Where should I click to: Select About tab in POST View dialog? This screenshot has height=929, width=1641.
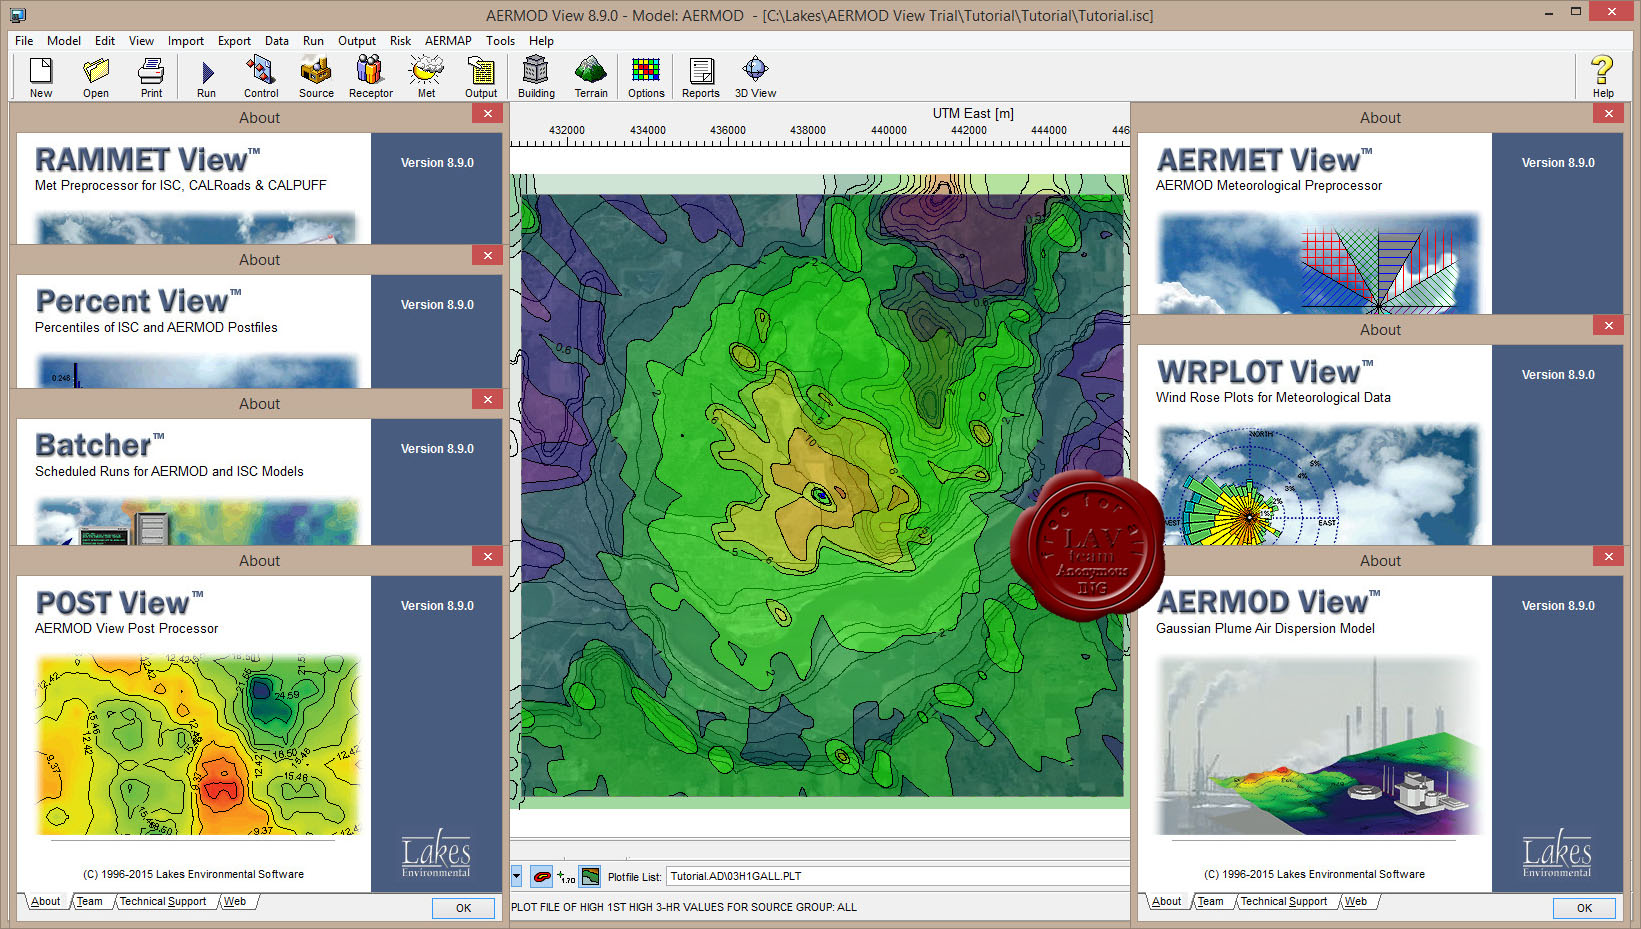(45, 902)
